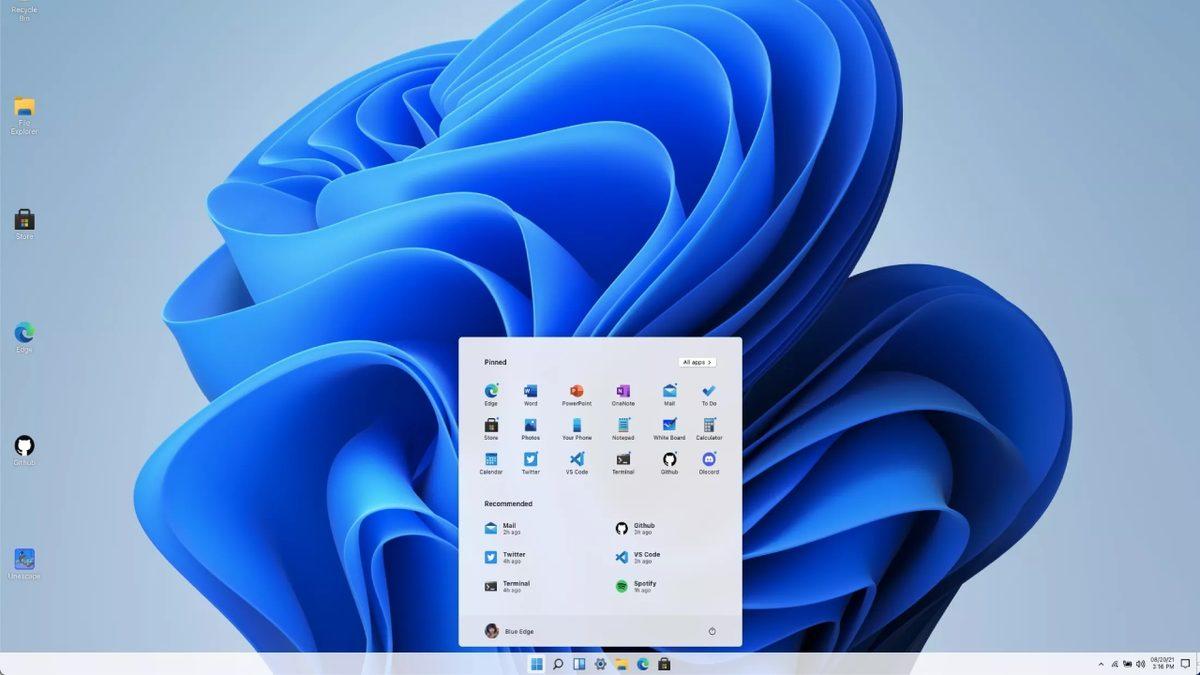The height and width of the screenshot is (675, 1200).
Task: Open Photos from the pinned apps
Action: [530, 426]
